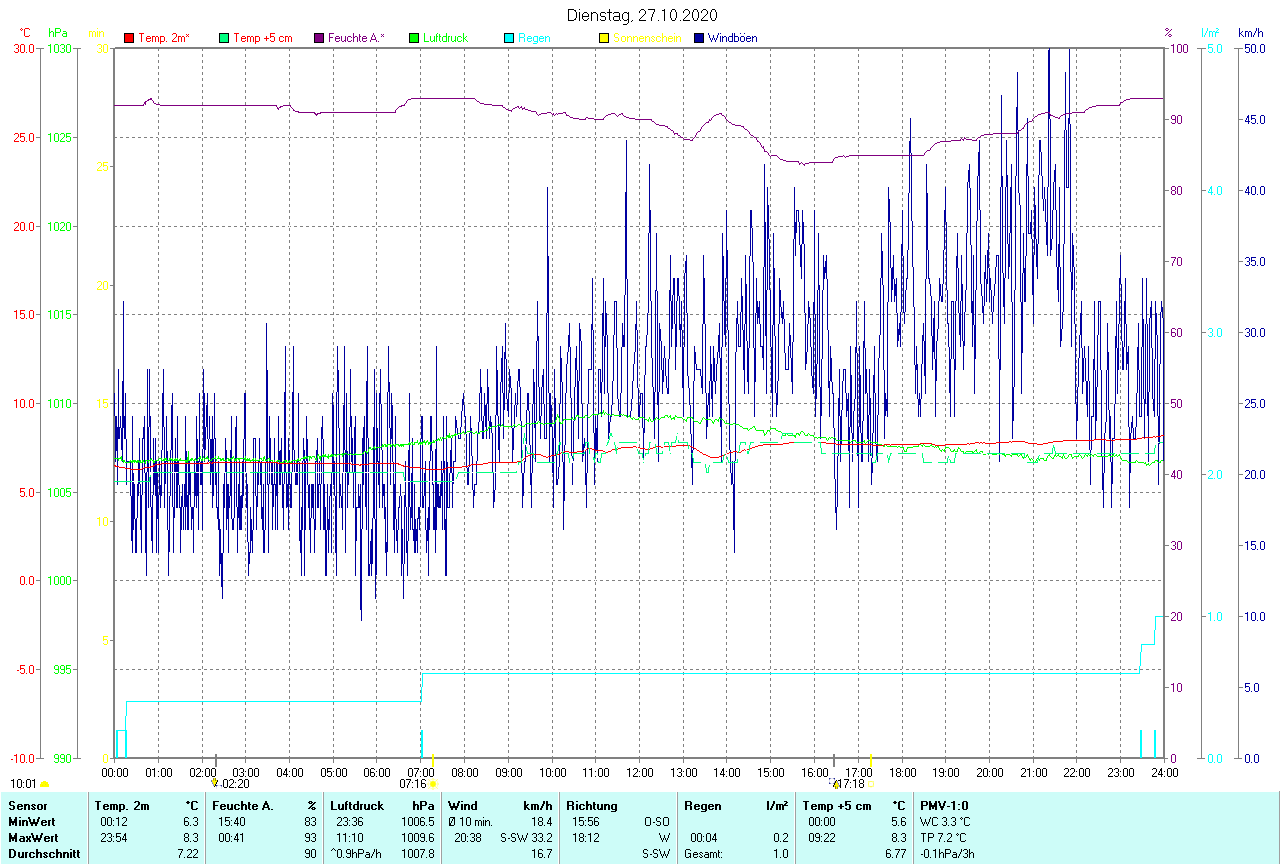The image size is (1280, 864).
Task: Click the 24:00 label on the time axis
Action: [x=1164, y=773]
